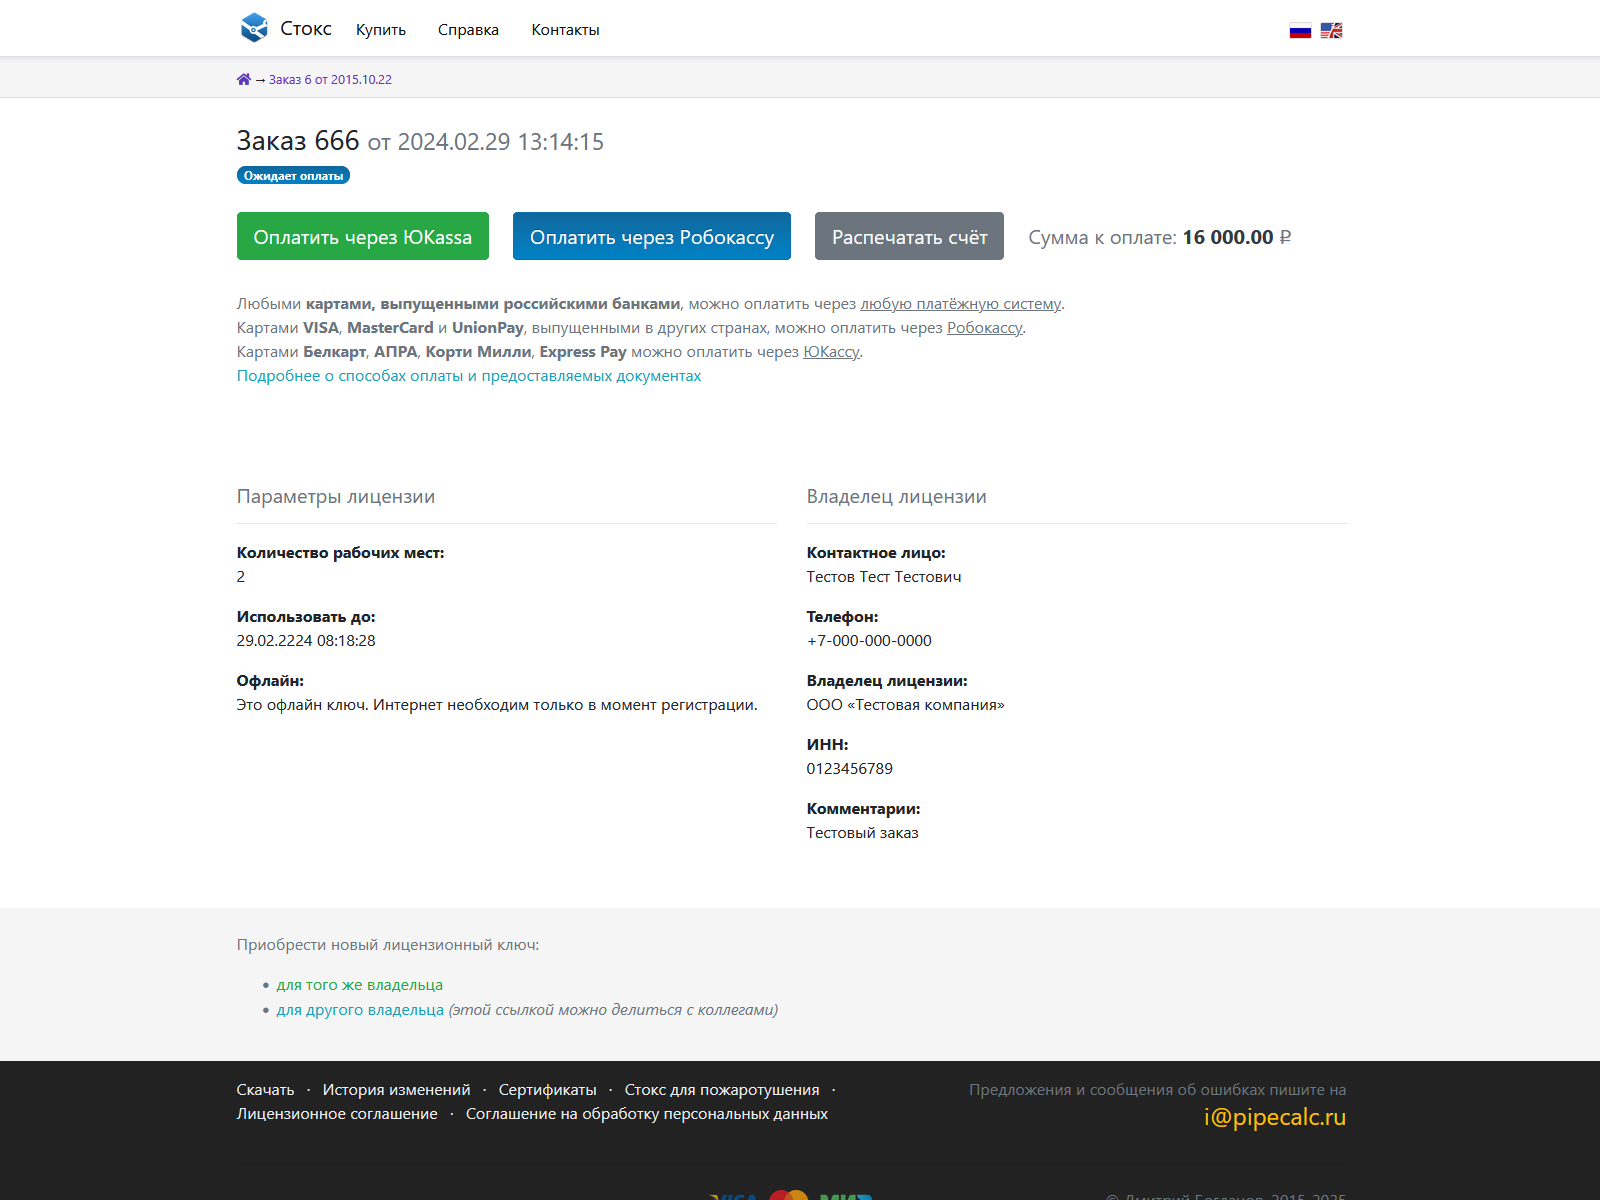Image resolution: width=1600 pixels, height=1200 pixels.
Task: Open the Контакты menu item
Action: (x=565, y=30)
